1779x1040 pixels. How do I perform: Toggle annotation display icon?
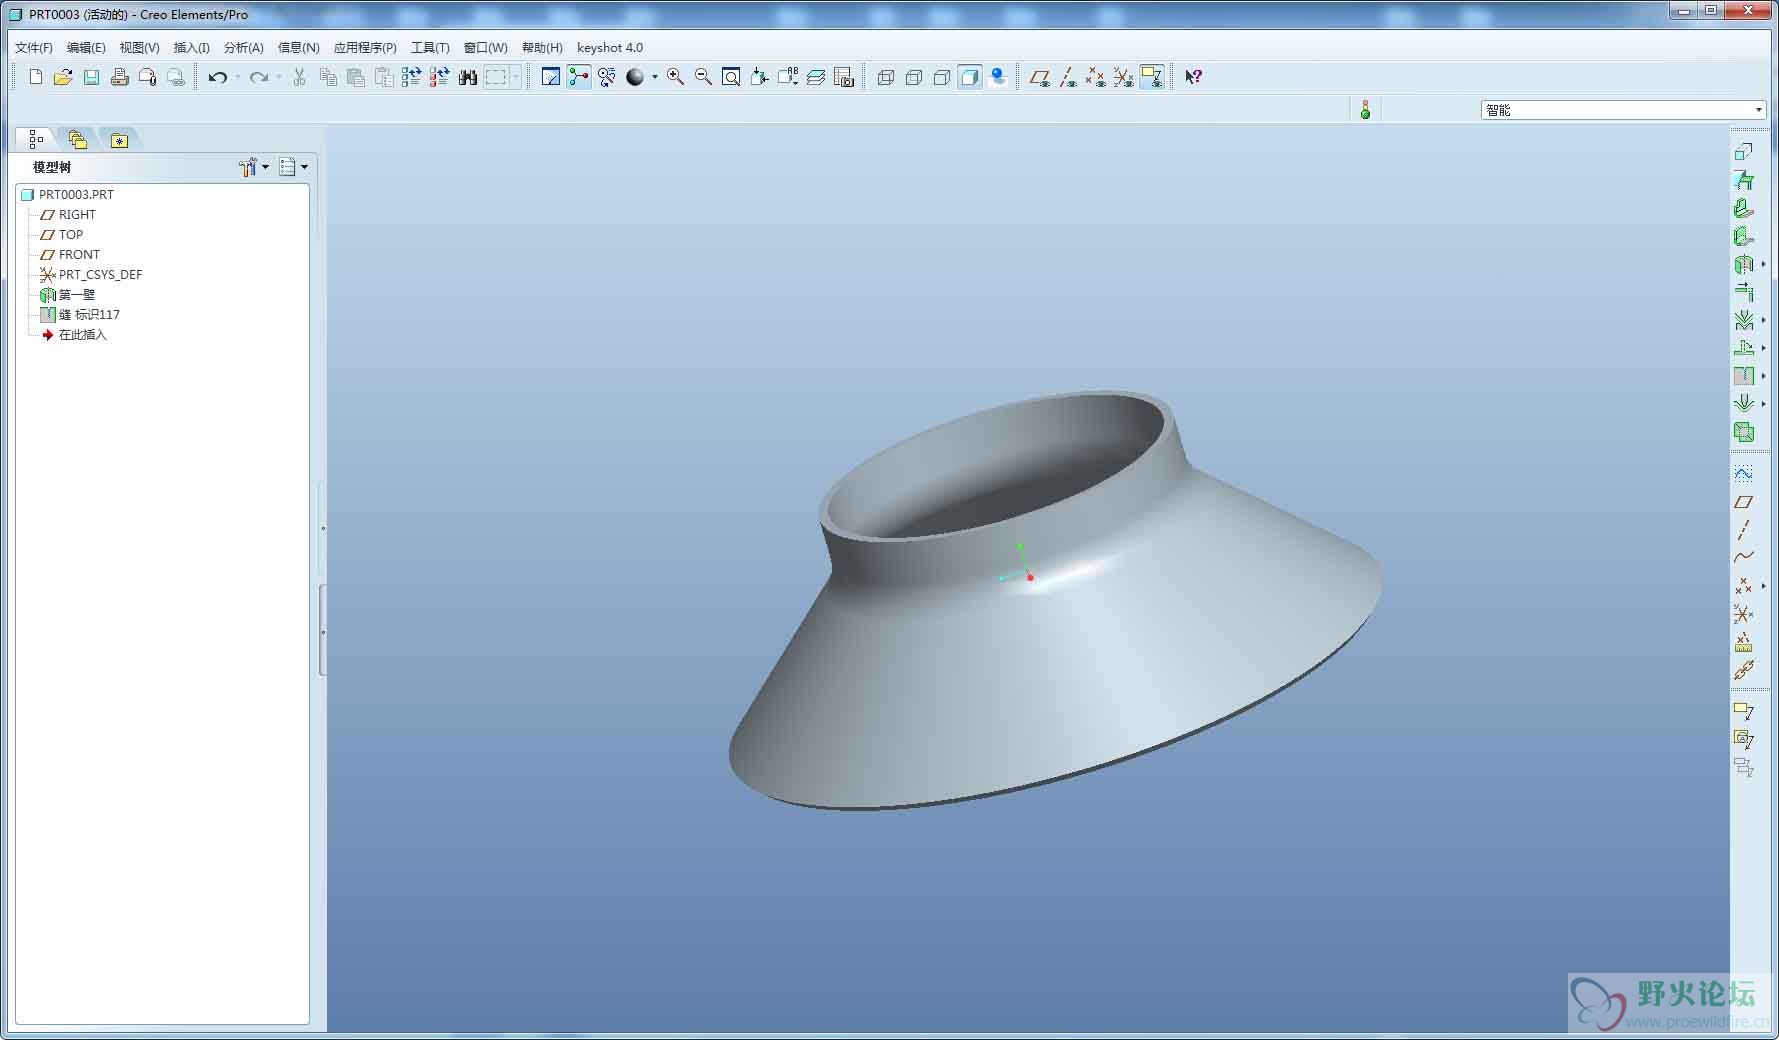(x=1152, y=77)
